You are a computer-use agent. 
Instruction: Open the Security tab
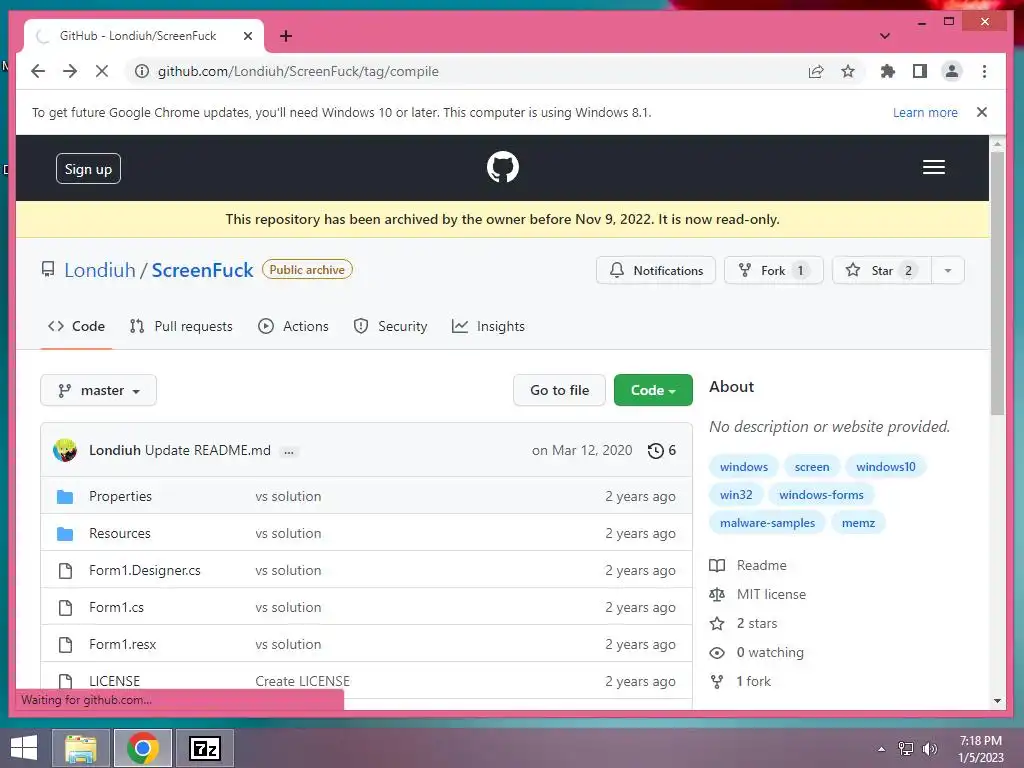point(390,326)
